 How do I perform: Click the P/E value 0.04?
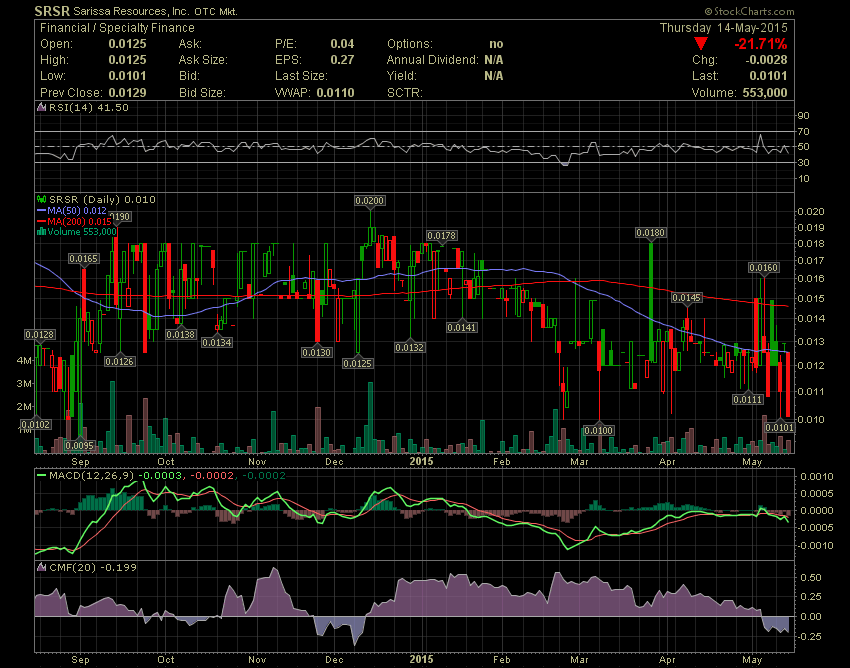[x=342, y=44]
